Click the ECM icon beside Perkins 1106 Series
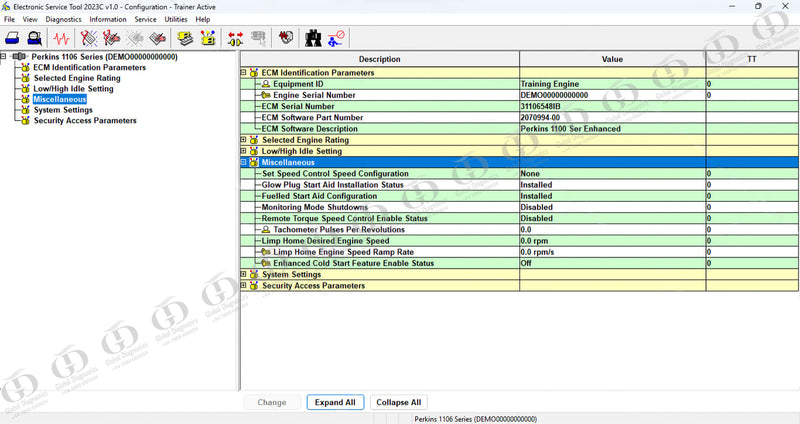This screenshot has height=424, width=800. 19,57
